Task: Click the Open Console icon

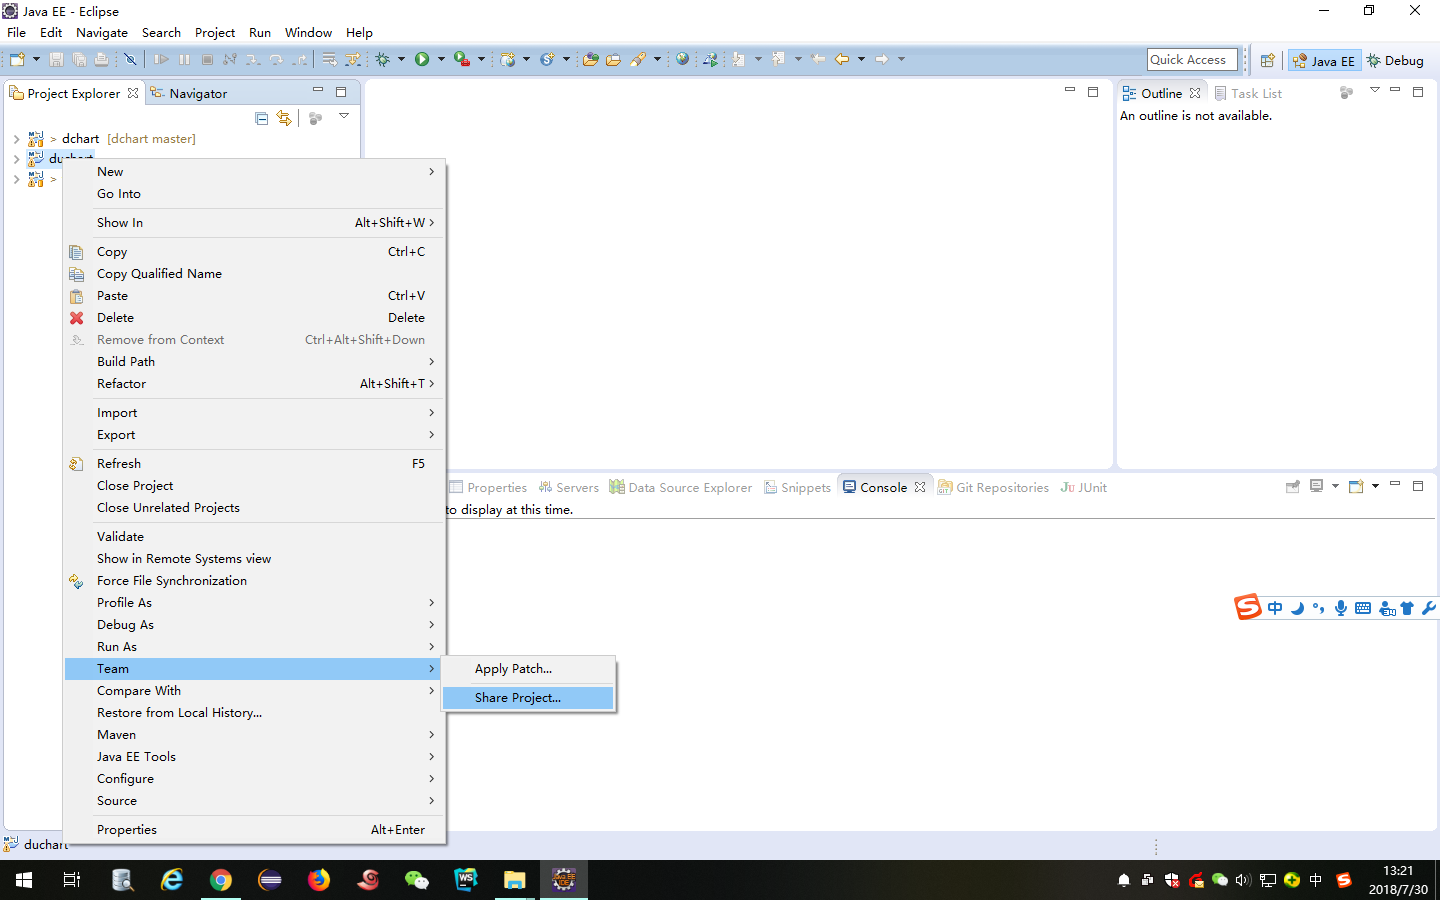Action: coord(1356,487)
